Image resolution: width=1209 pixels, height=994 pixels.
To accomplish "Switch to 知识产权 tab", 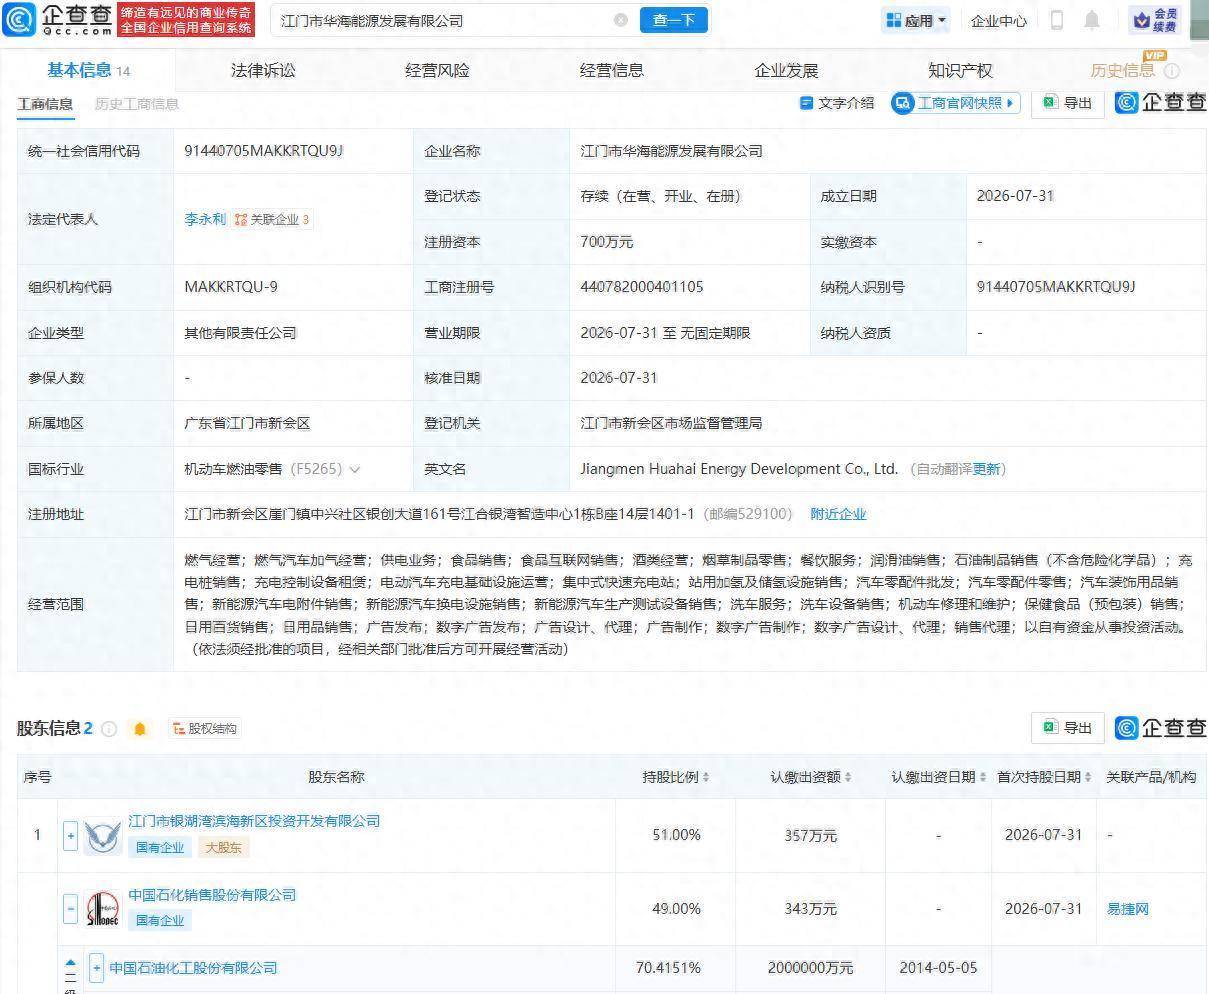I will tap(960, 71).
